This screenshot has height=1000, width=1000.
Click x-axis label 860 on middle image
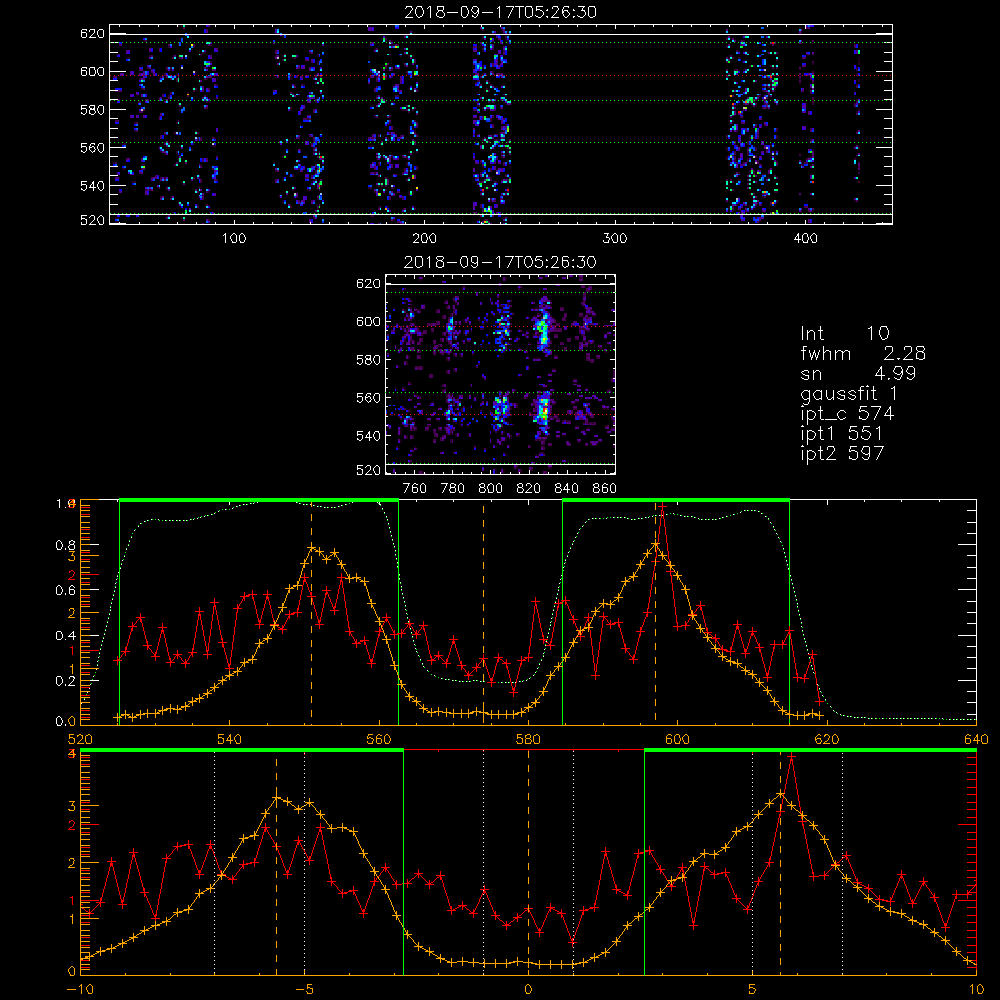click(x=605, y=489)
